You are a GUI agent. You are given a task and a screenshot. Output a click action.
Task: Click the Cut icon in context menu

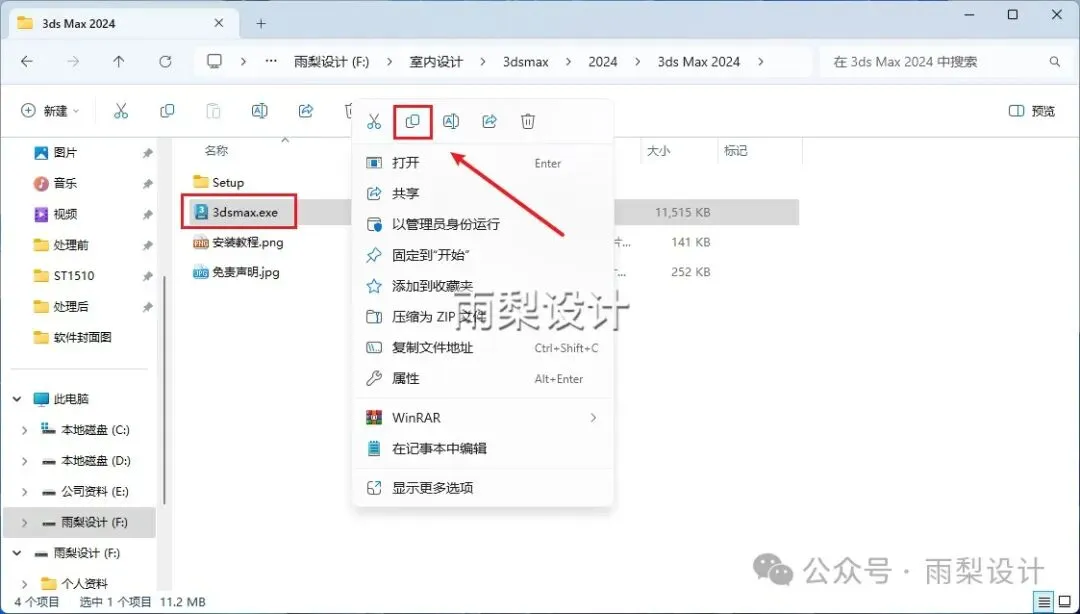374,122
